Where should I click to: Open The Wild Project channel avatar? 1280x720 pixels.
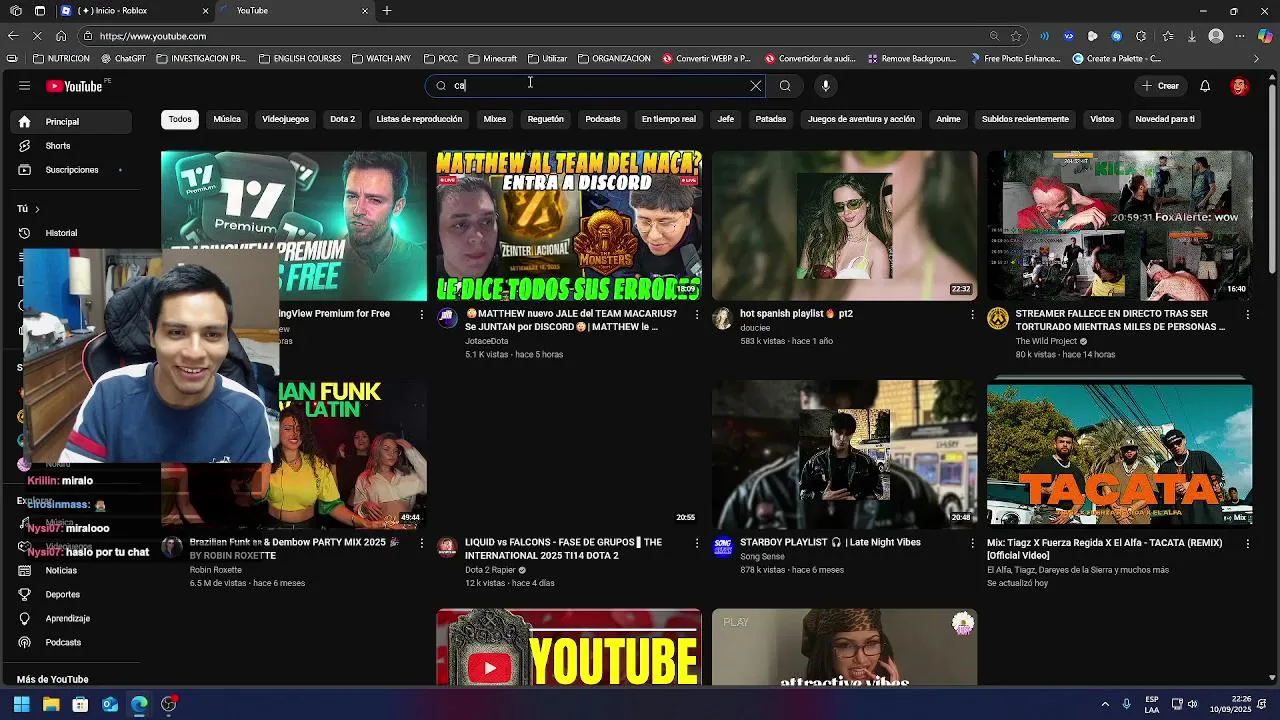pyautogui.click(x=998, y=318)
